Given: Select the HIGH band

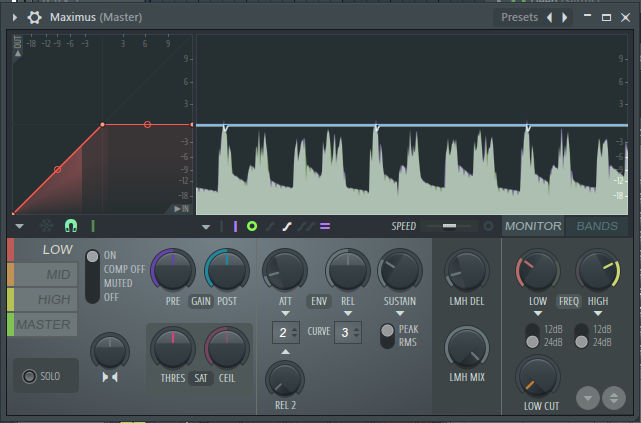Looking at the screenshot, I should tap(43, 300).
